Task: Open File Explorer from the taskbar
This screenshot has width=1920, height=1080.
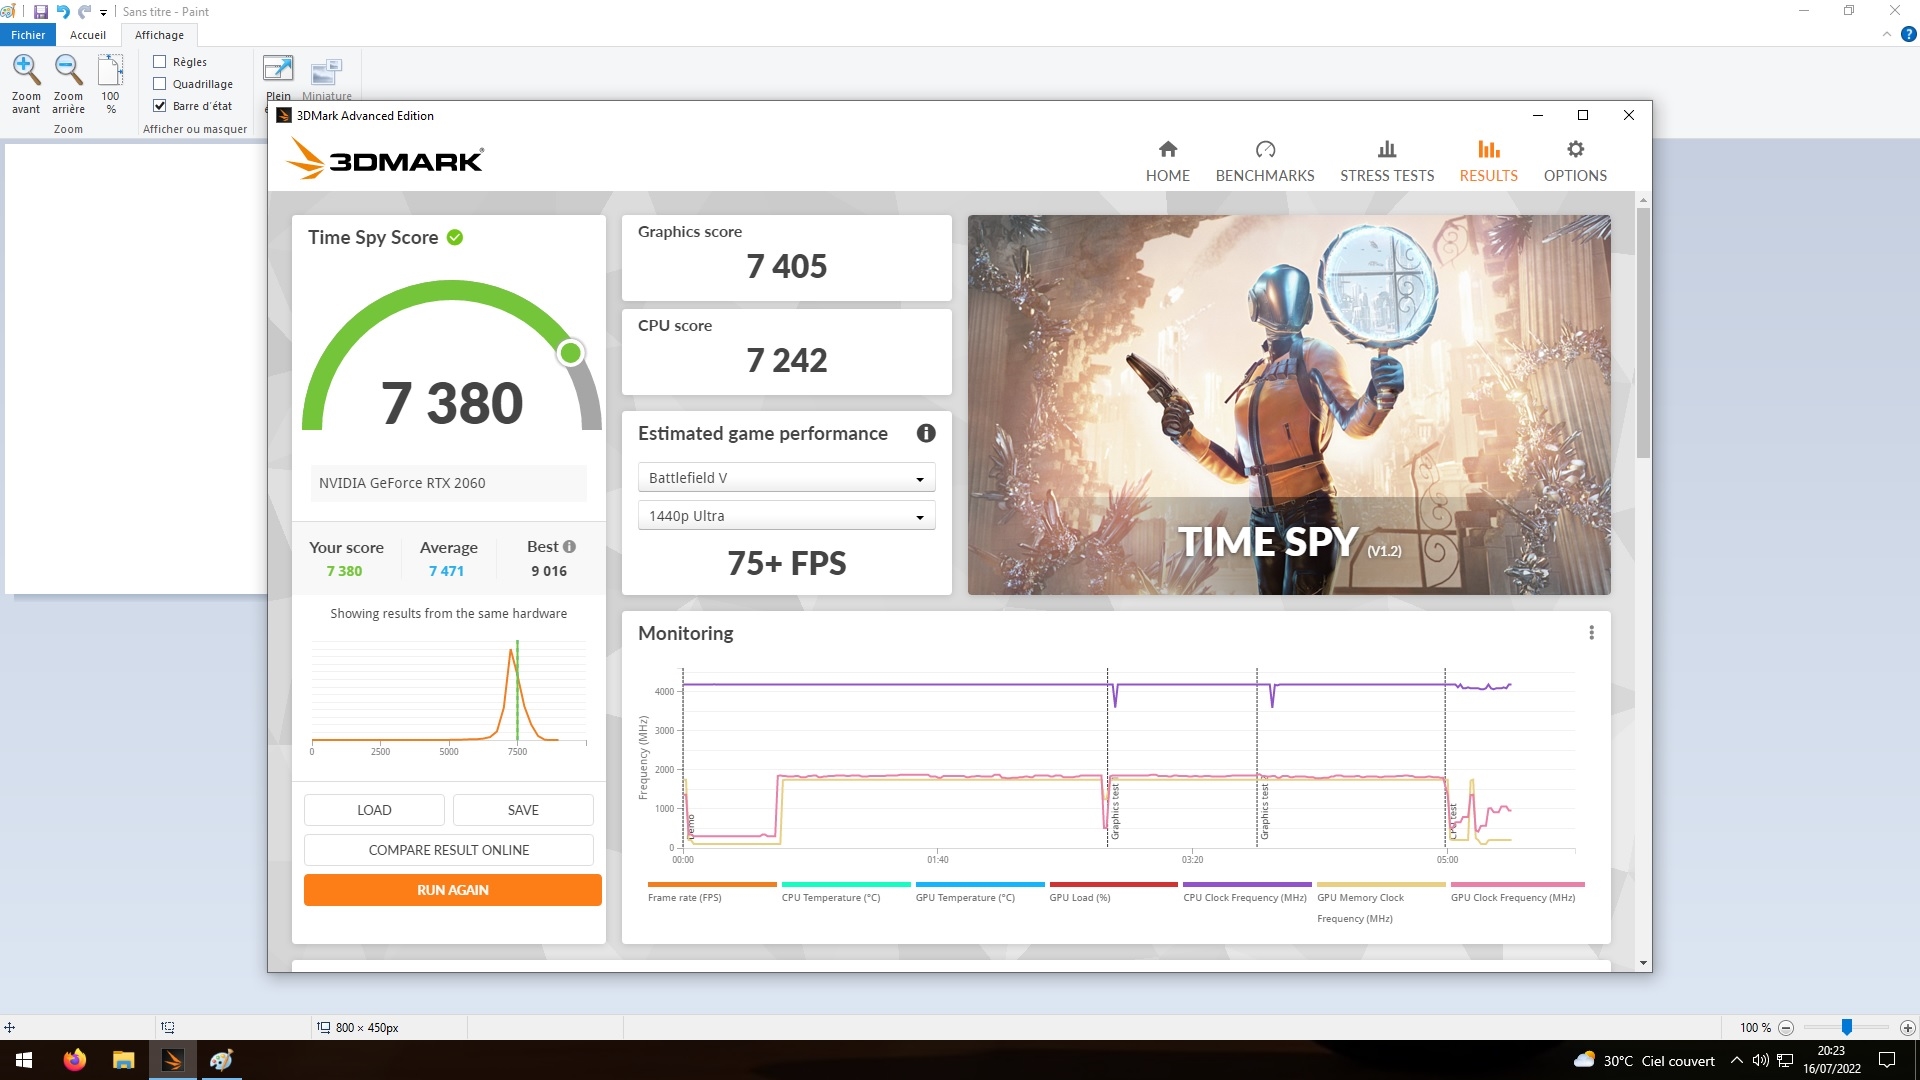Action: pos(123,1060)
